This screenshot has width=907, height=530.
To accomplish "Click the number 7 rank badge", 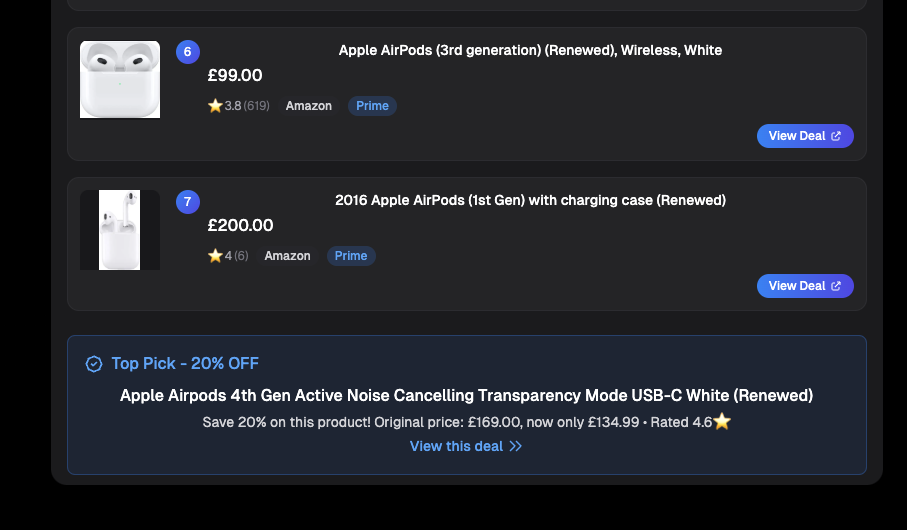I will [188, 202].
